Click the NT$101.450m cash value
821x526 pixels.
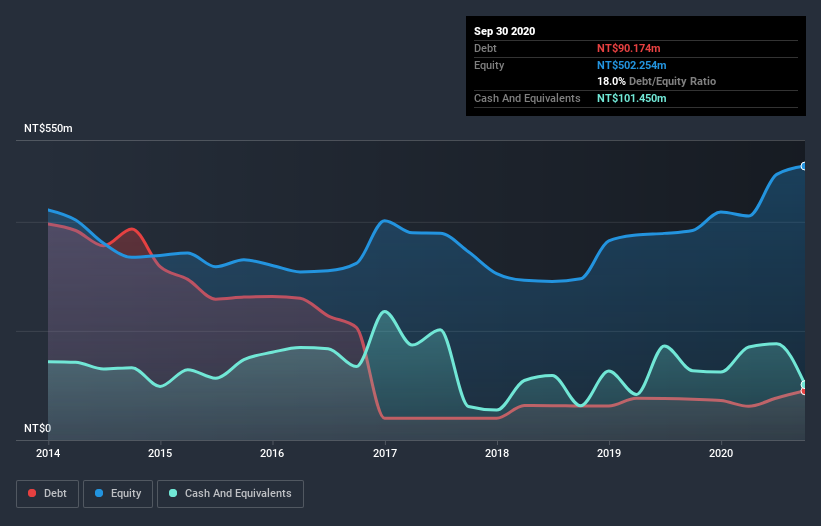(x=632, y=98)
